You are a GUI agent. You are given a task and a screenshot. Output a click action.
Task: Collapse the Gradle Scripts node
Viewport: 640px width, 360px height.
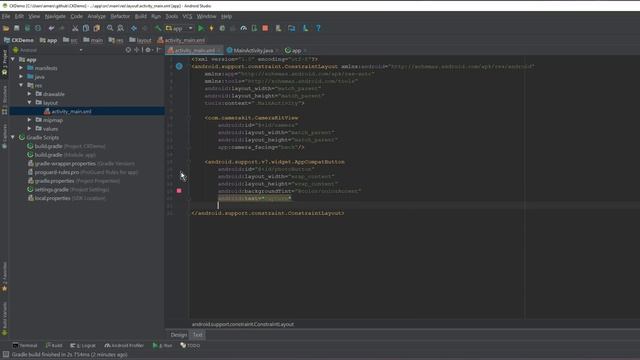13,137
